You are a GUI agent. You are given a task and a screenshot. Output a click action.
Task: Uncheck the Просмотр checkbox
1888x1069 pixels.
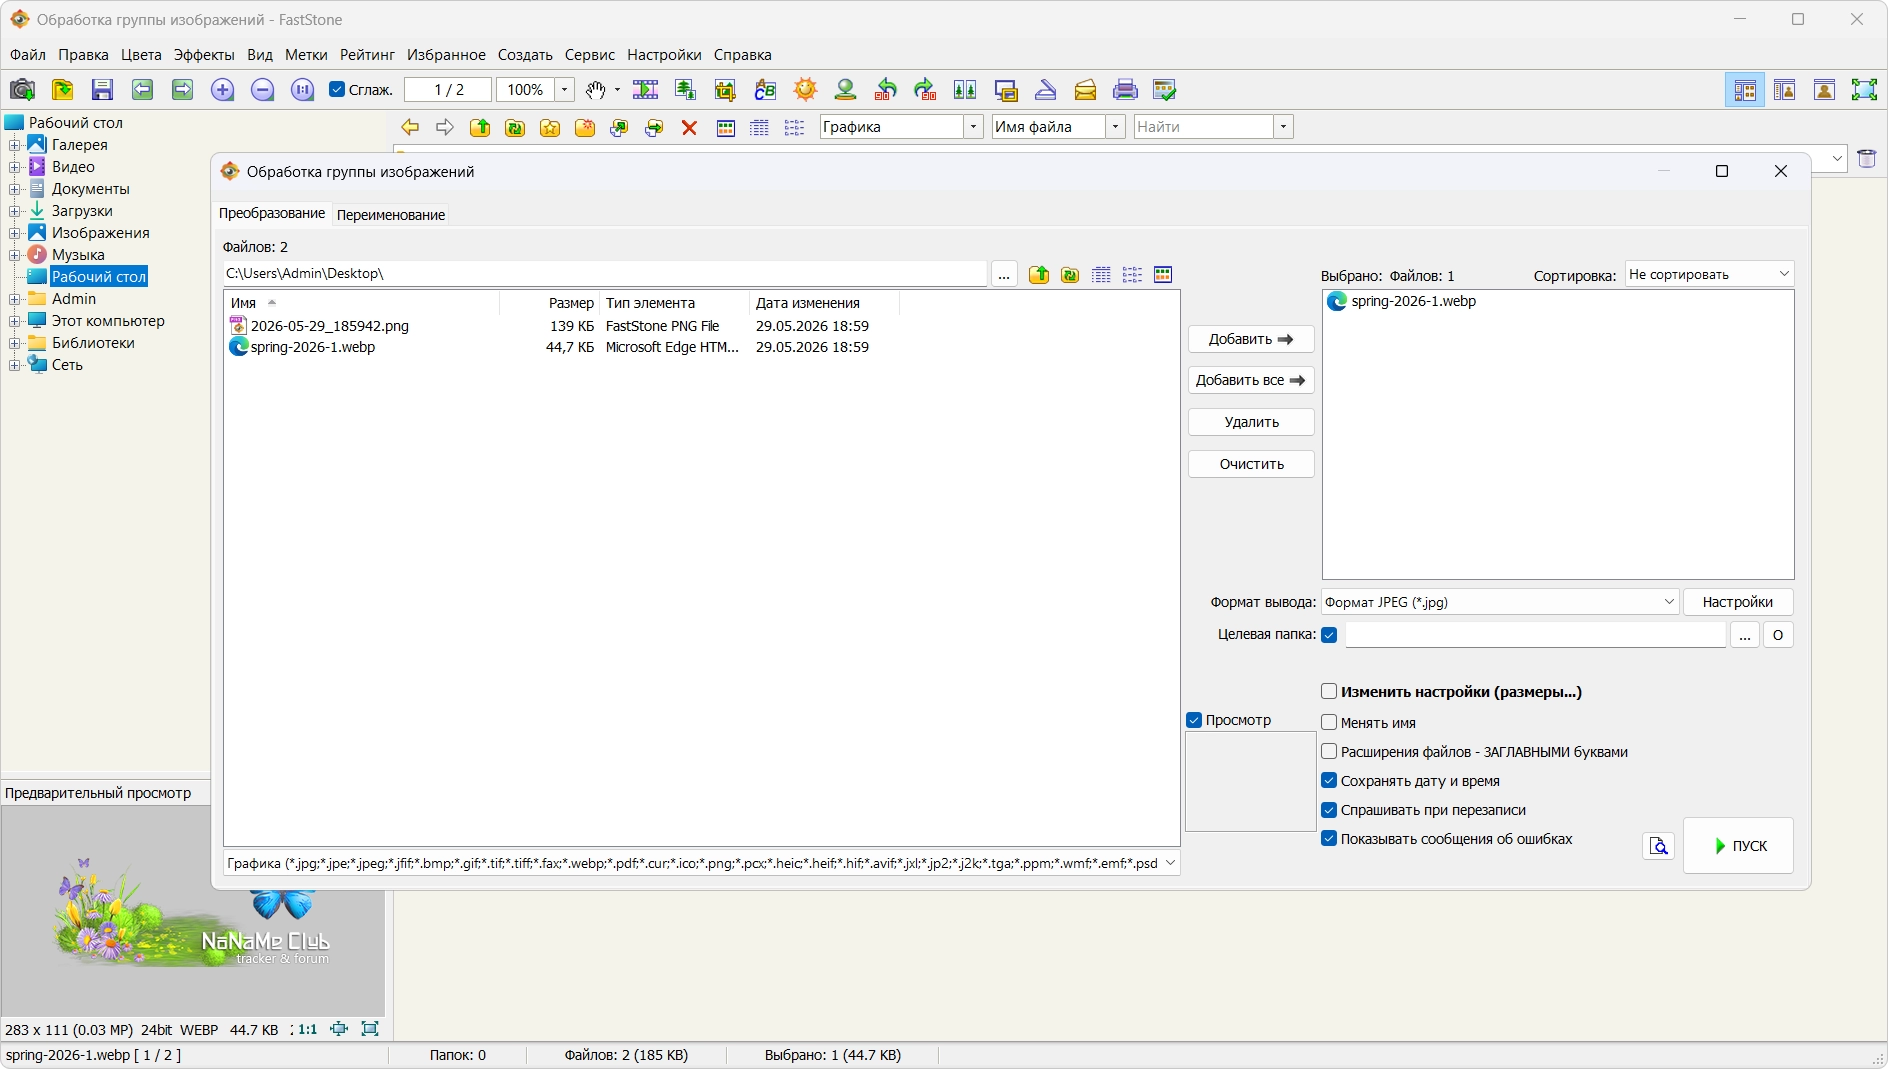(x=1194, y=720)
